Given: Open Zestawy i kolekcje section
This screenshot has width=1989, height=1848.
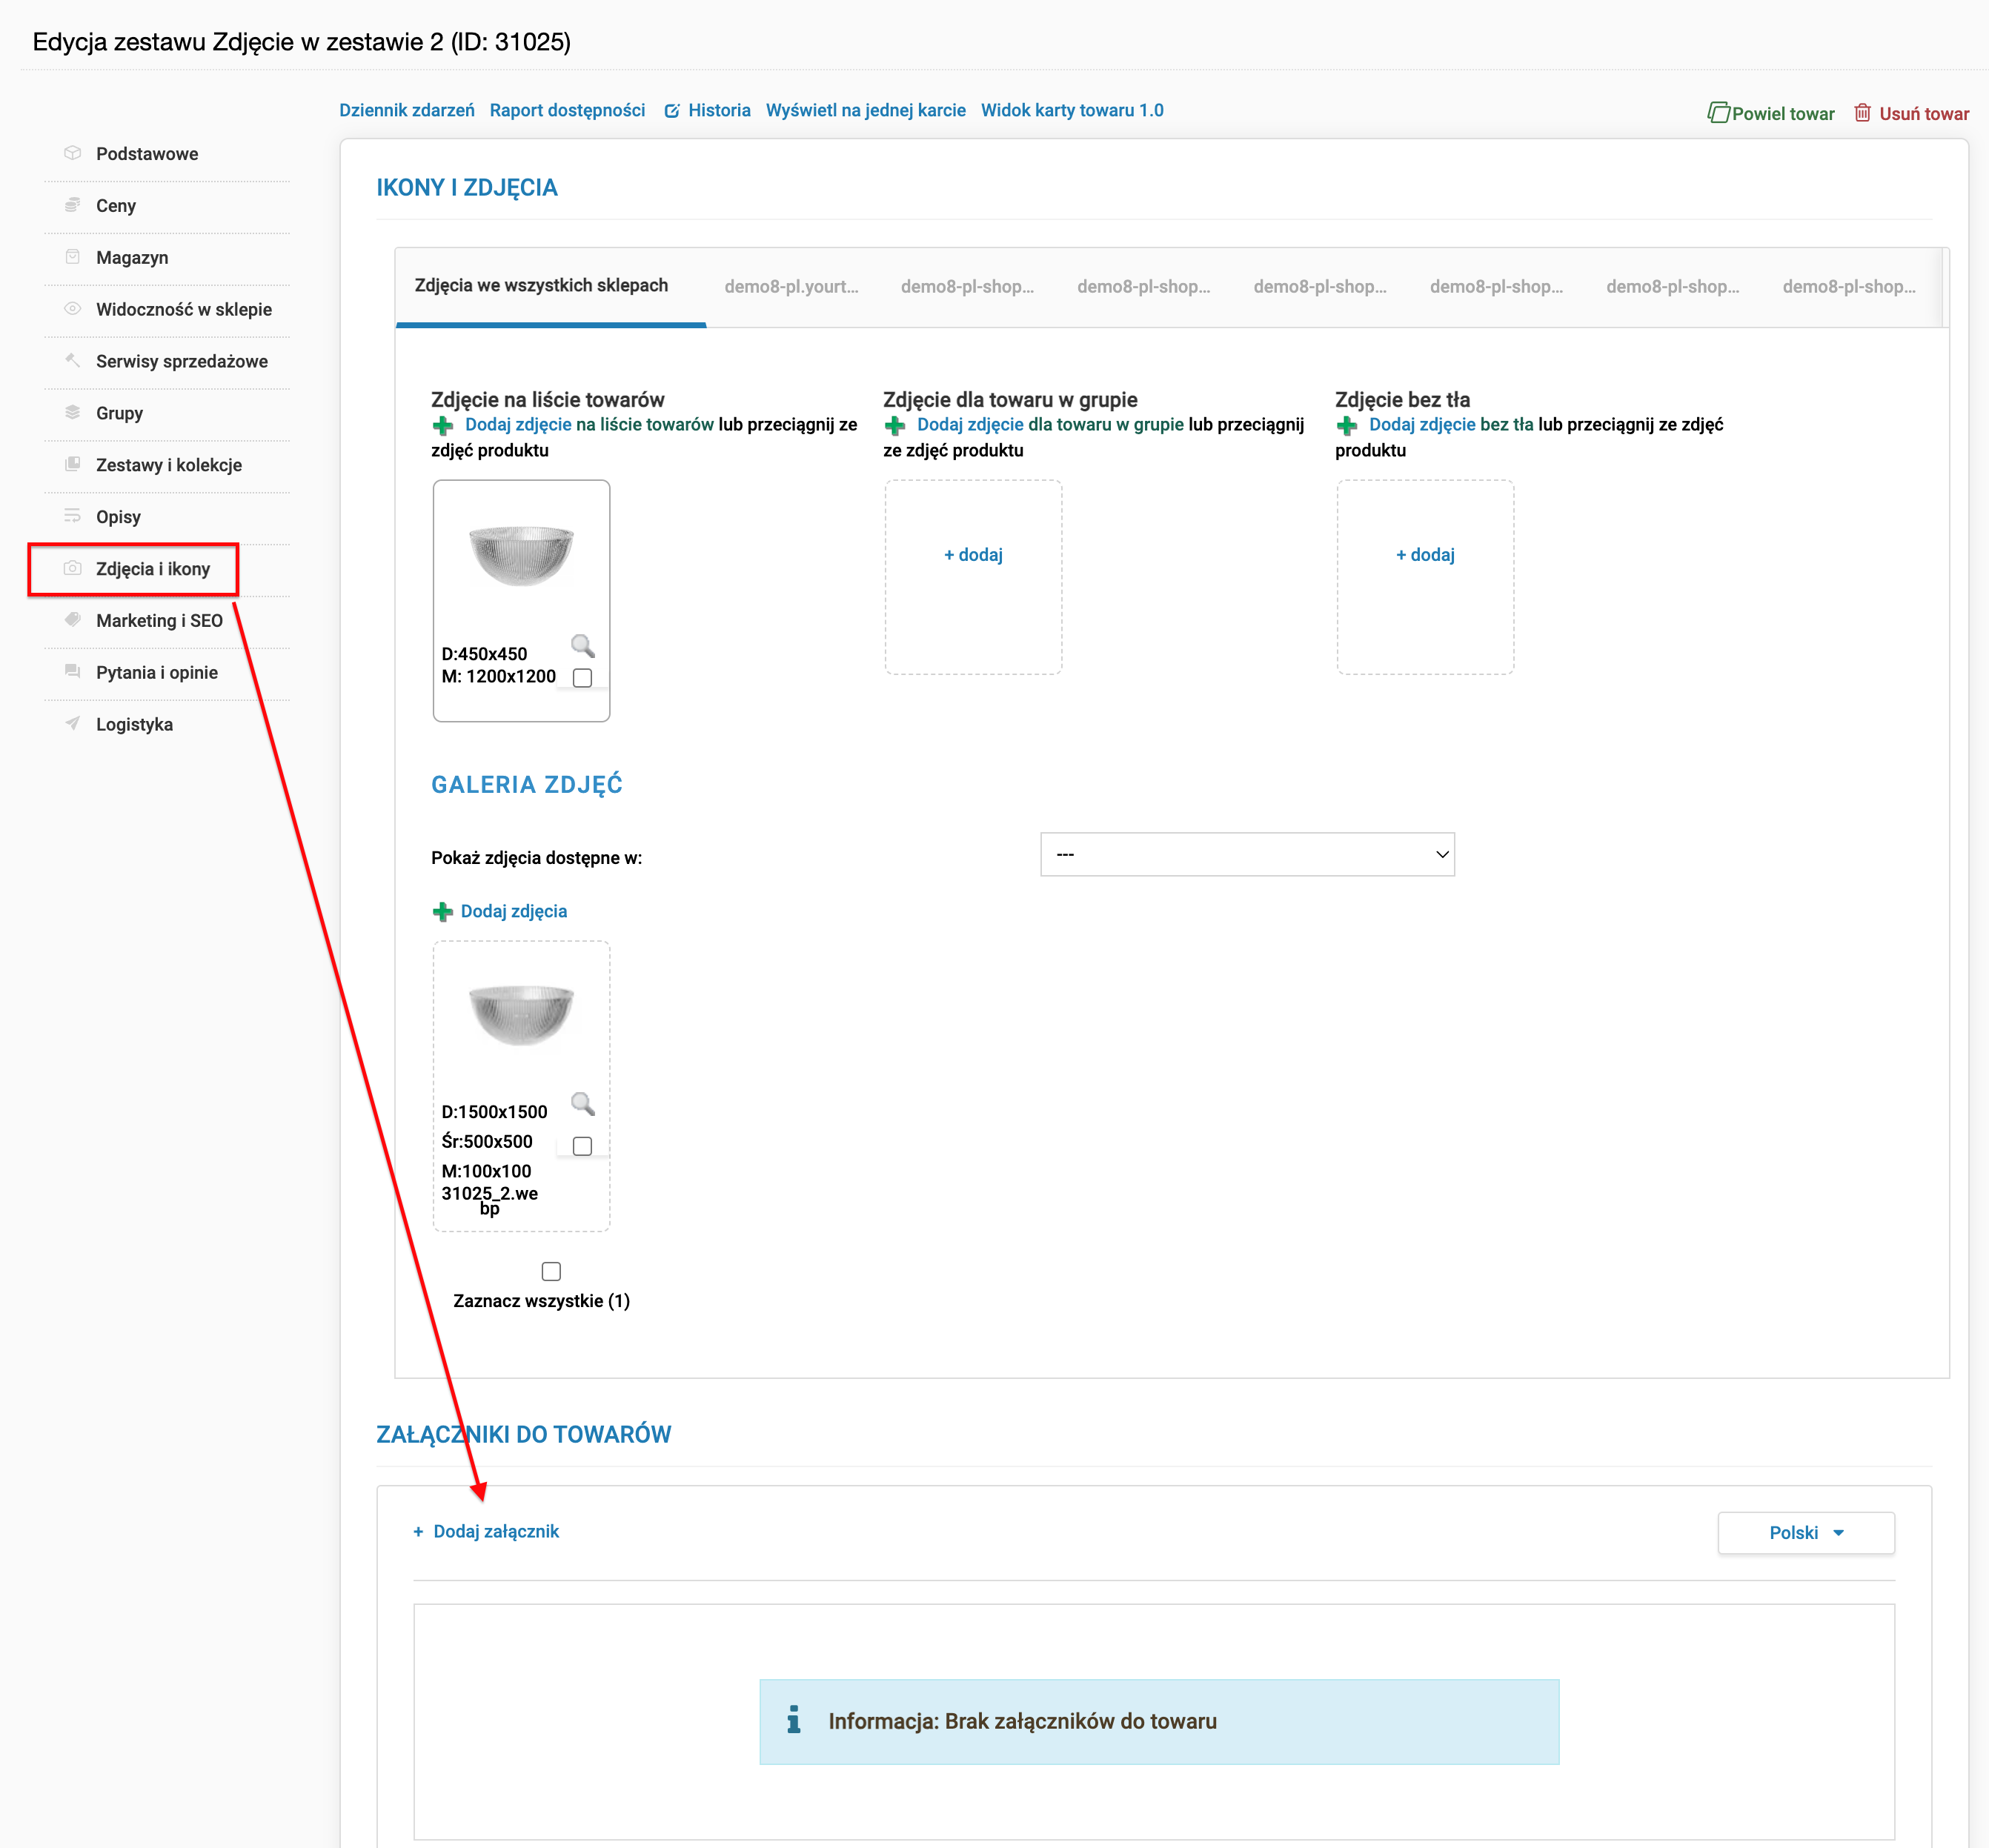Looking at the screenshot, I should pos(169,466).
